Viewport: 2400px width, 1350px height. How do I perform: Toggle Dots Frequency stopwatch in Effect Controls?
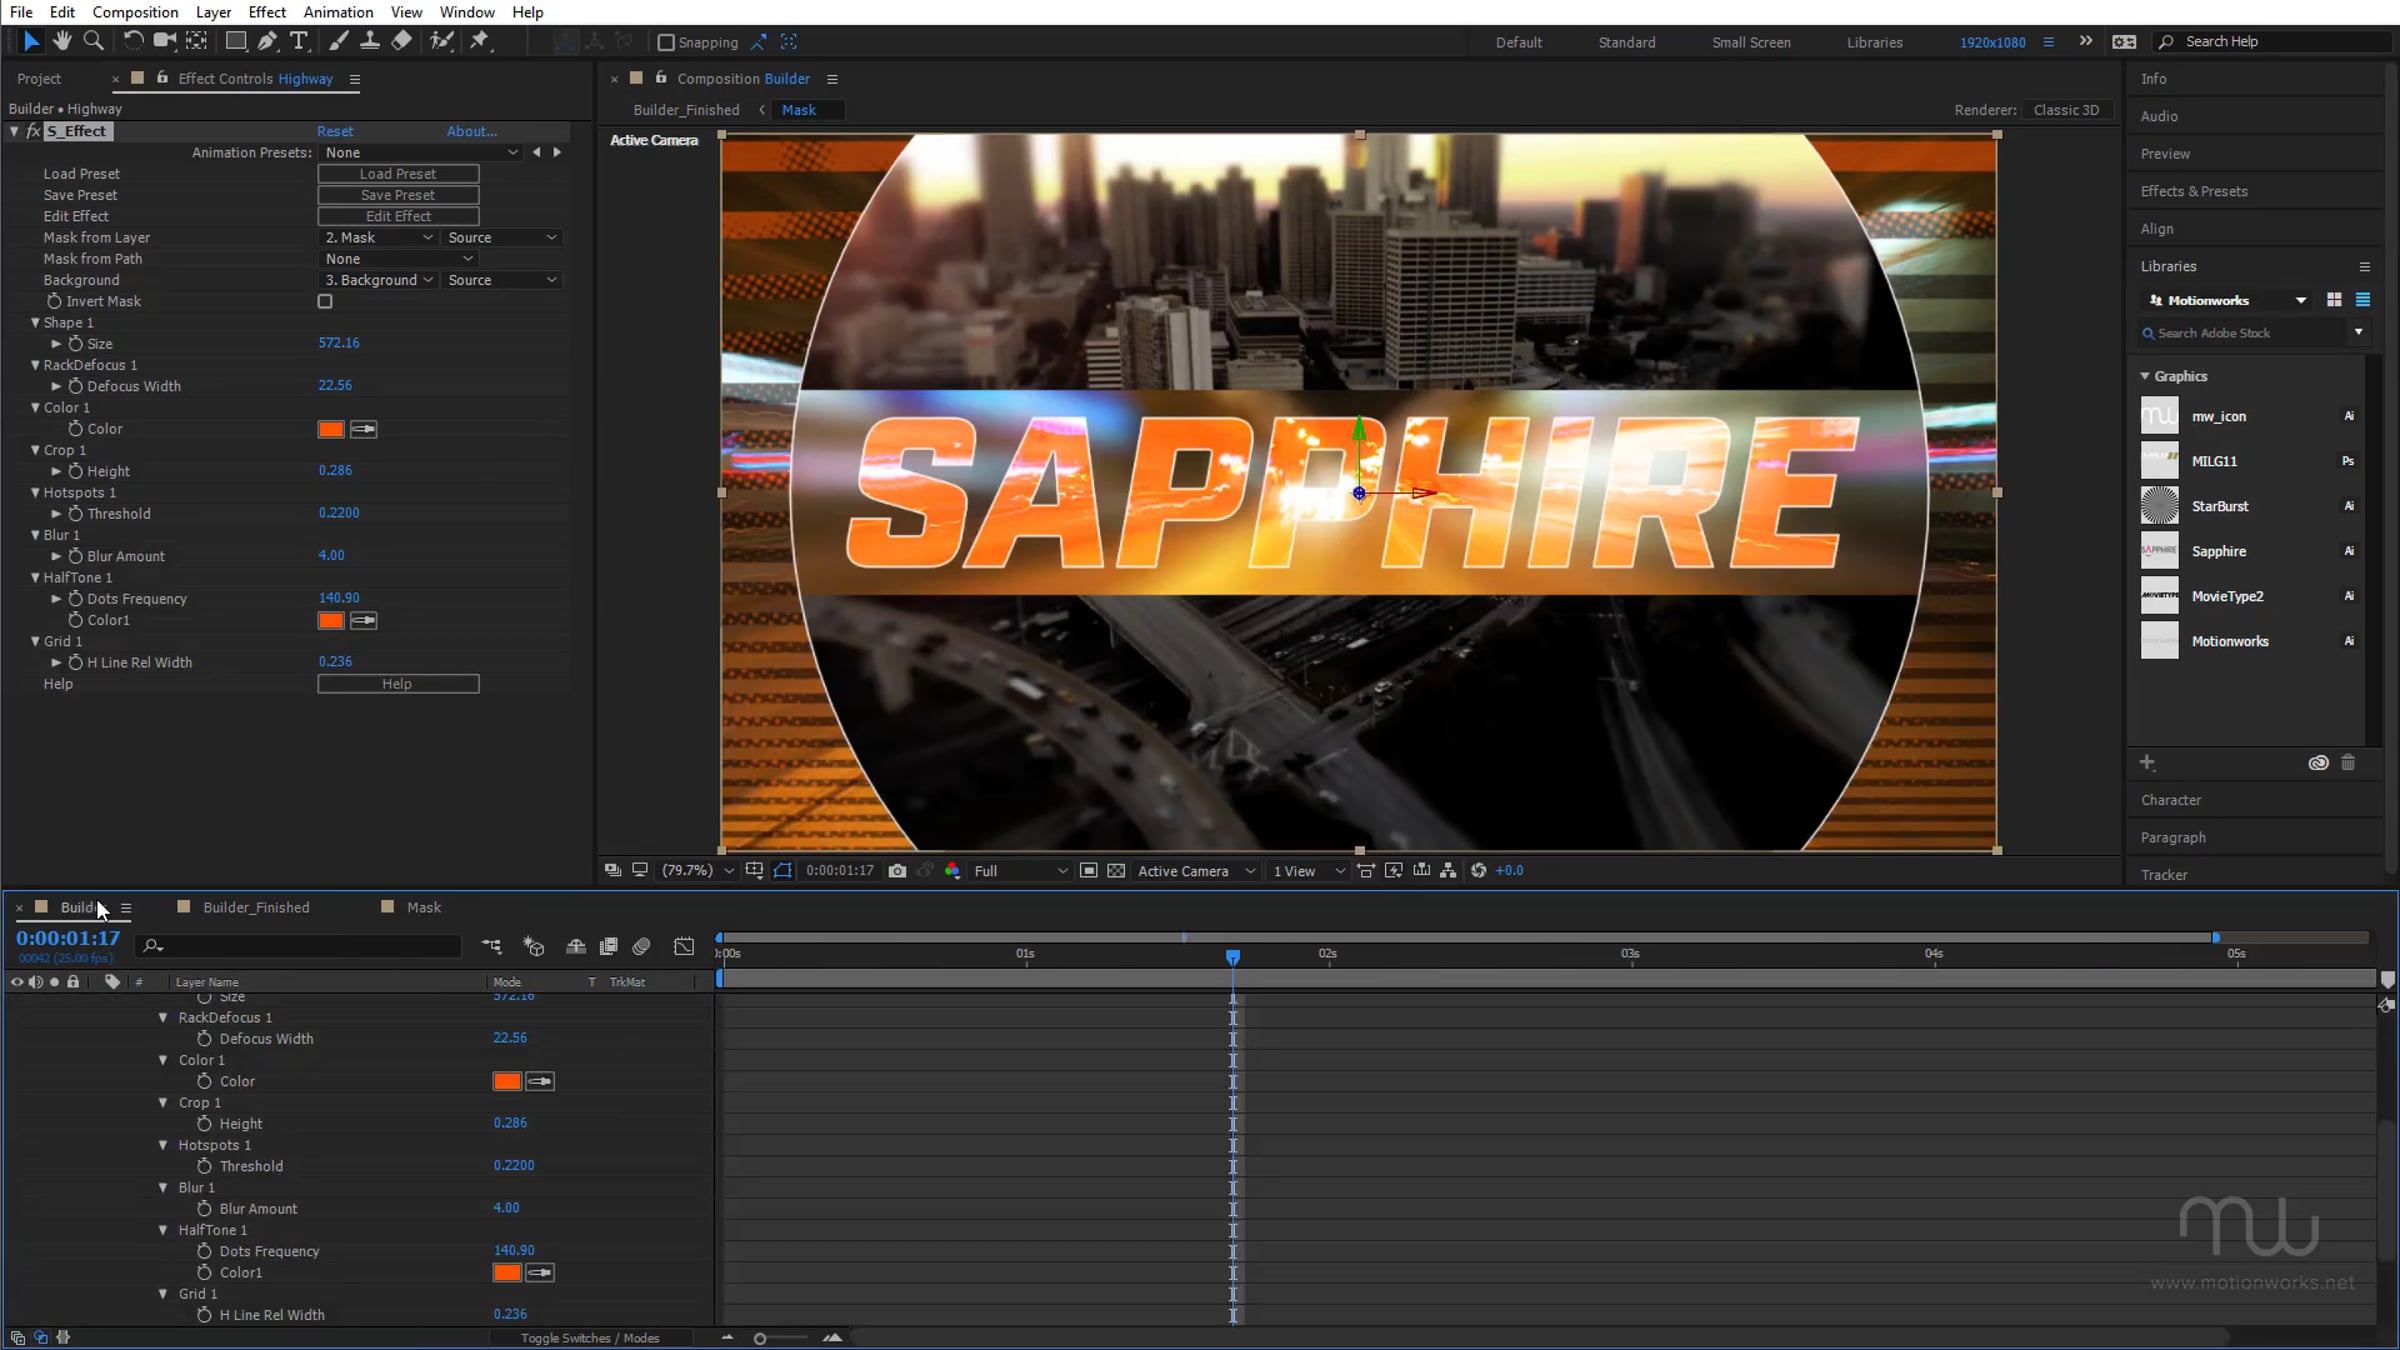pos(75,598)
